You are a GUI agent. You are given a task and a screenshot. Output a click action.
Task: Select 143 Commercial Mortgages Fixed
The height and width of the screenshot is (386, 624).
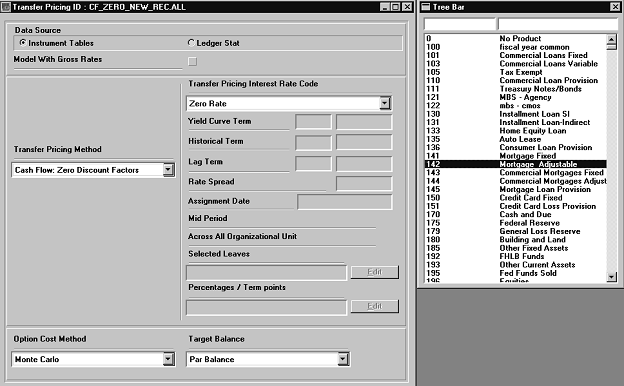coord(516,172)
